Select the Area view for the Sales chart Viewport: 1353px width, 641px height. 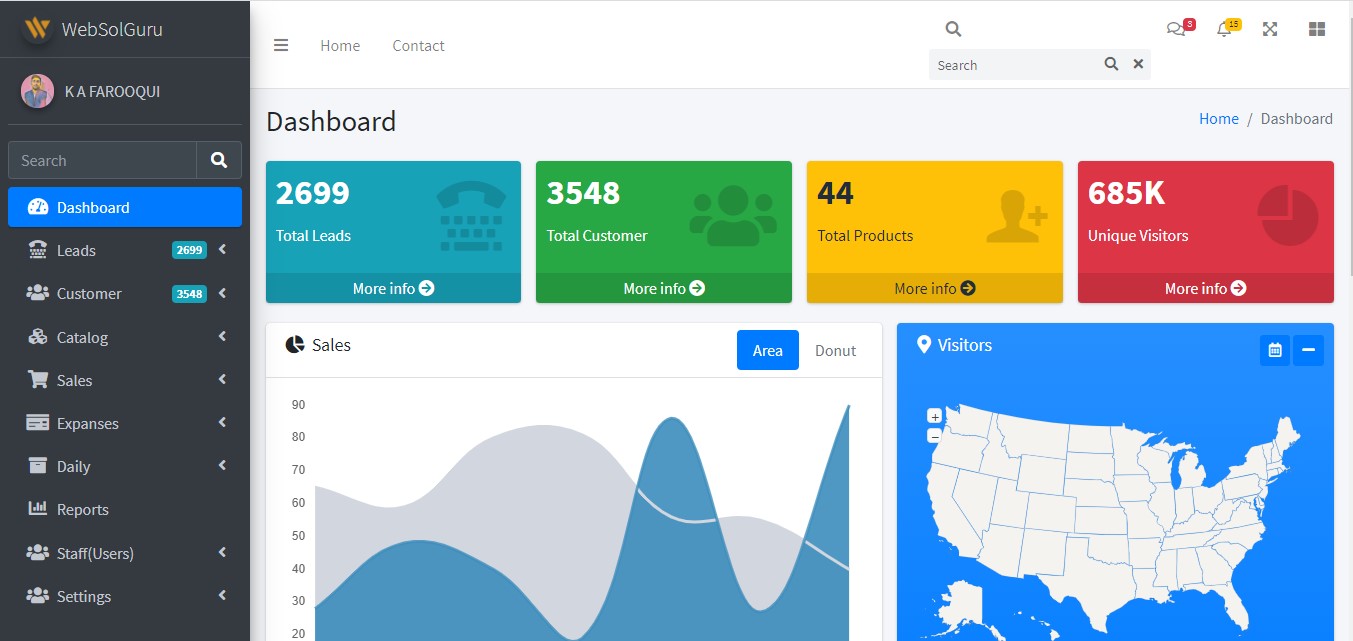pyautogui.click(x=767, y=350)
